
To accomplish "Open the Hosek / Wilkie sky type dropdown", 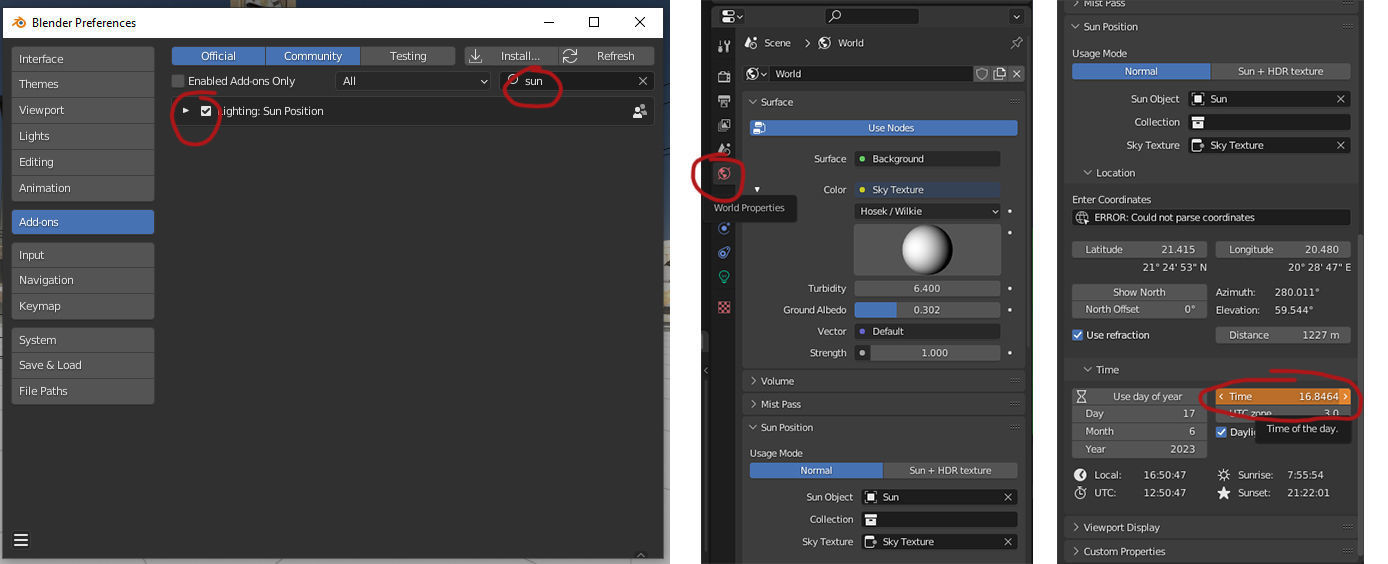I will click(x=927, y=211).
